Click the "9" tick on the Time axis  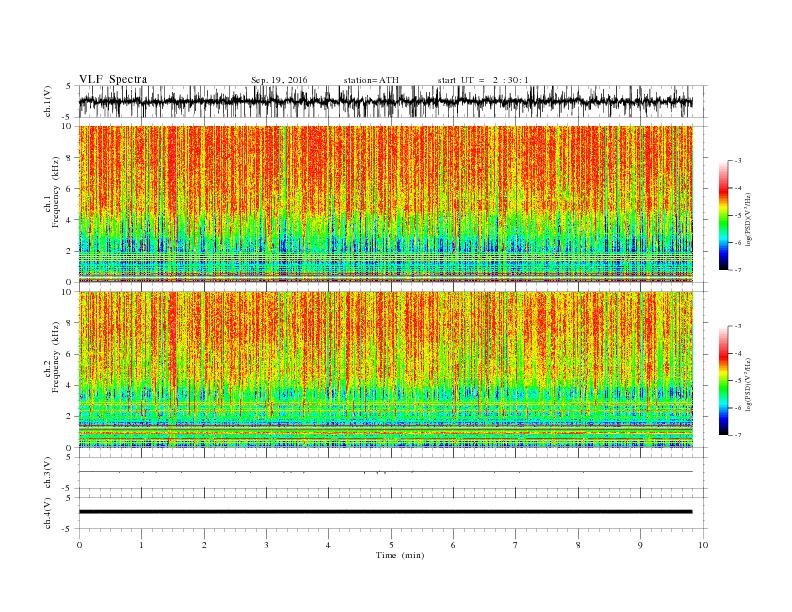[x=640, y=545]
